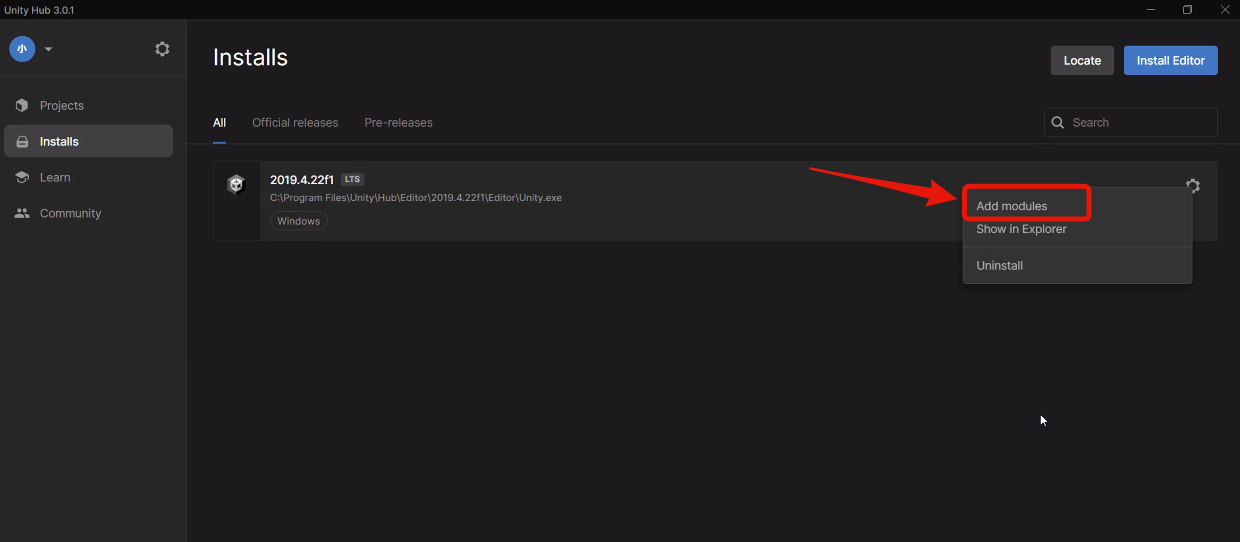Click the Installs lock-shaped icon

pyautogui.click(x=22, y=141)
